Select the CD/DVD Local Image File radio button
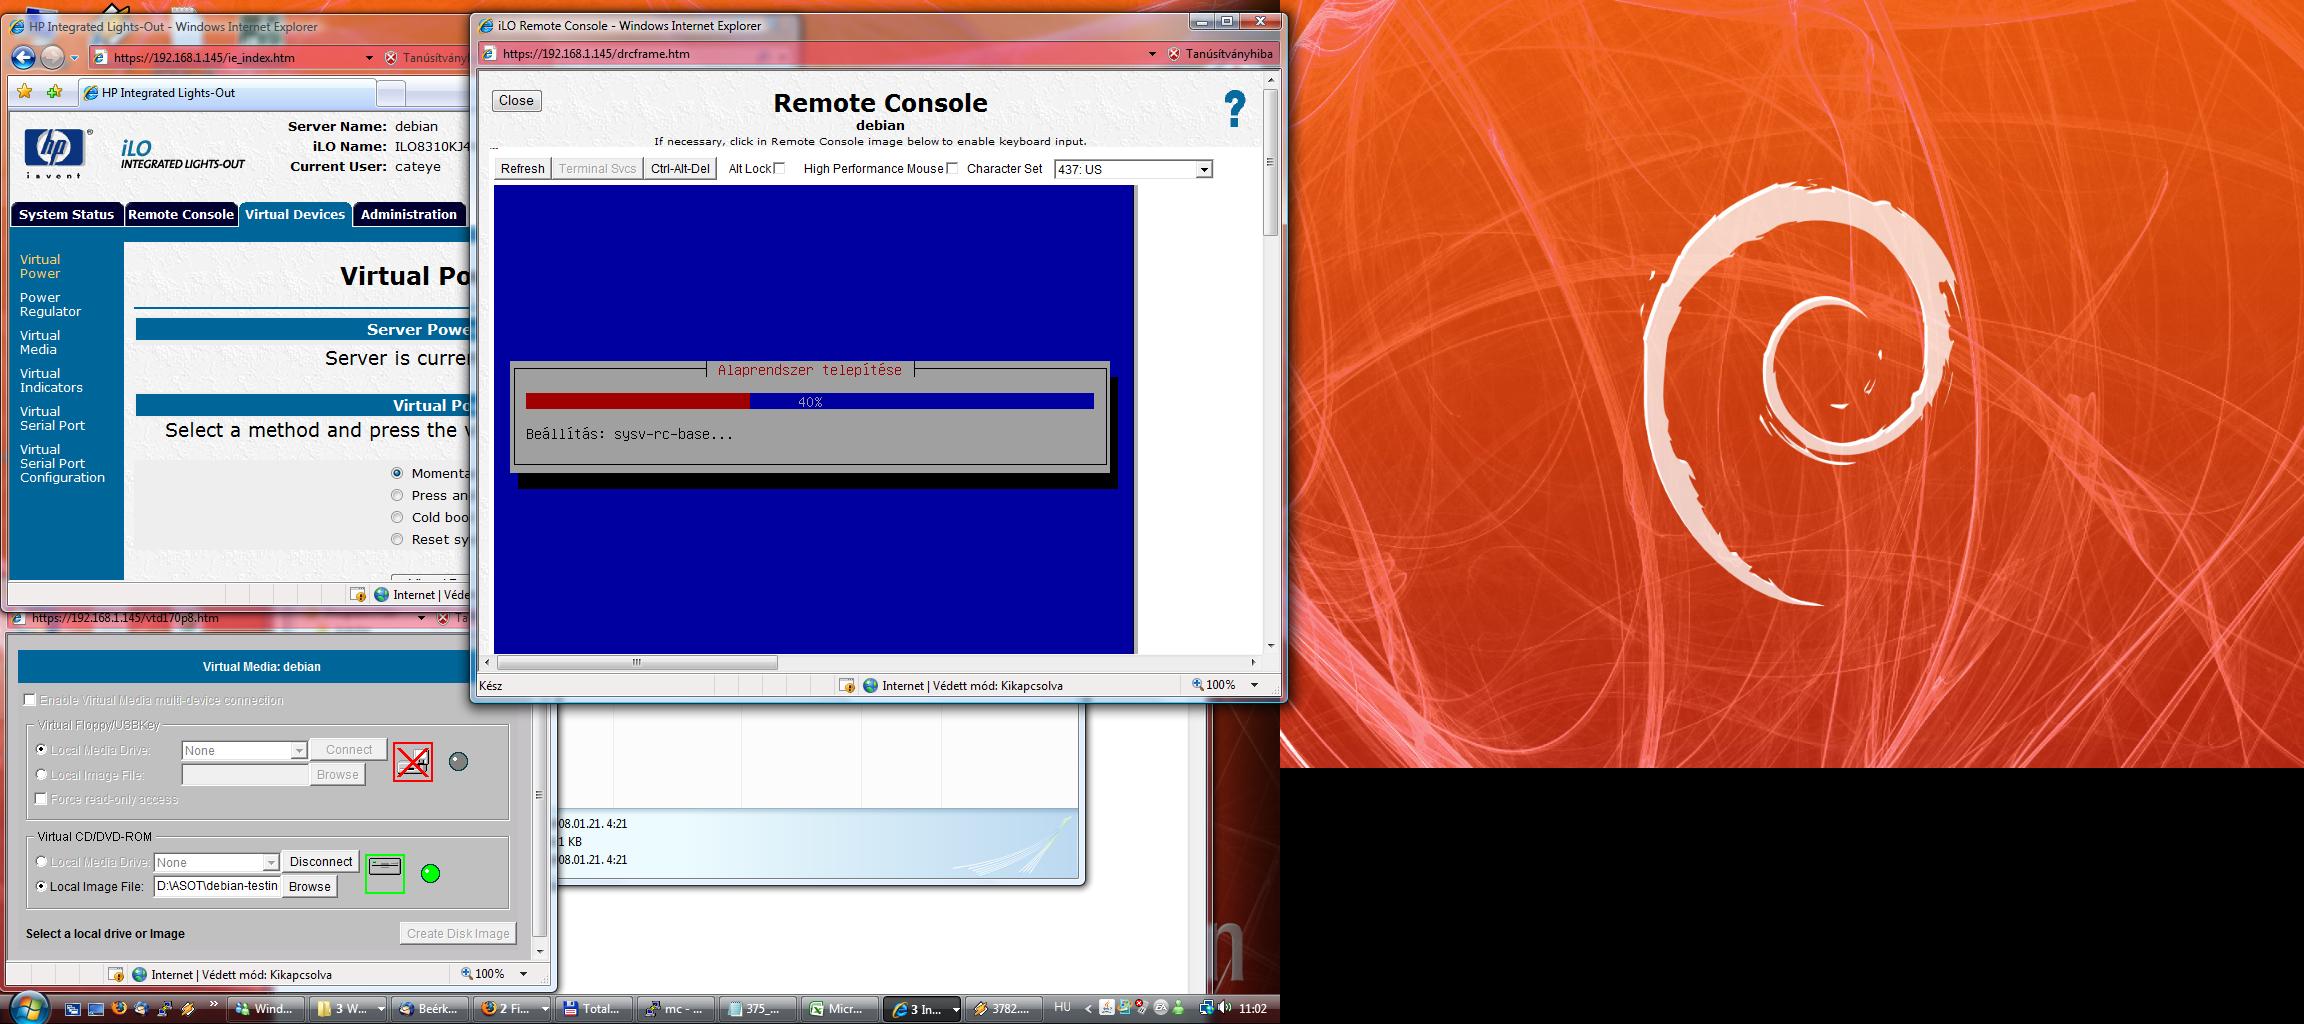The image size is (2304, 1024). [x=41, y=886]
